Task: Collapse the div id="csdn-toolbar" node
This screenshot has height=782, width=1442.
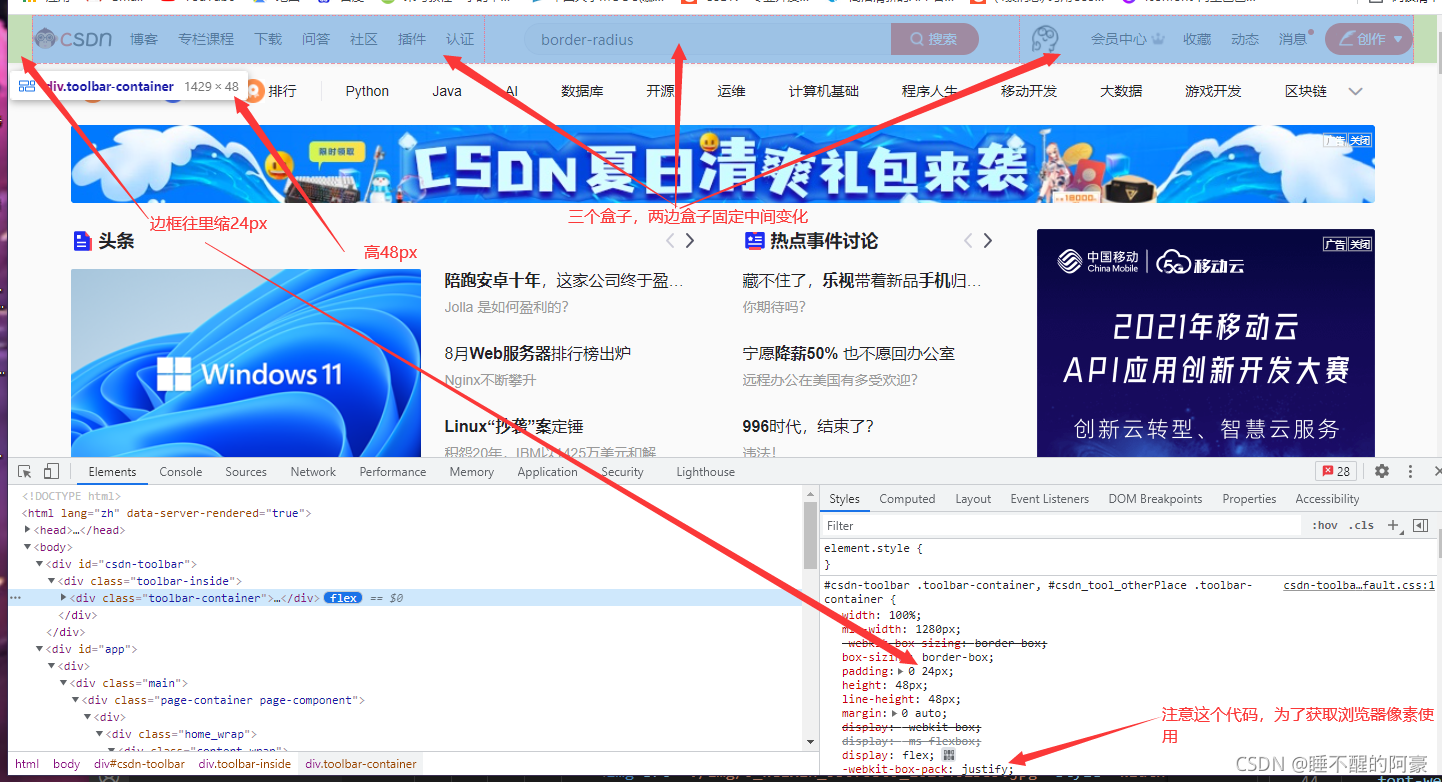Action: [x=40, y=564]
